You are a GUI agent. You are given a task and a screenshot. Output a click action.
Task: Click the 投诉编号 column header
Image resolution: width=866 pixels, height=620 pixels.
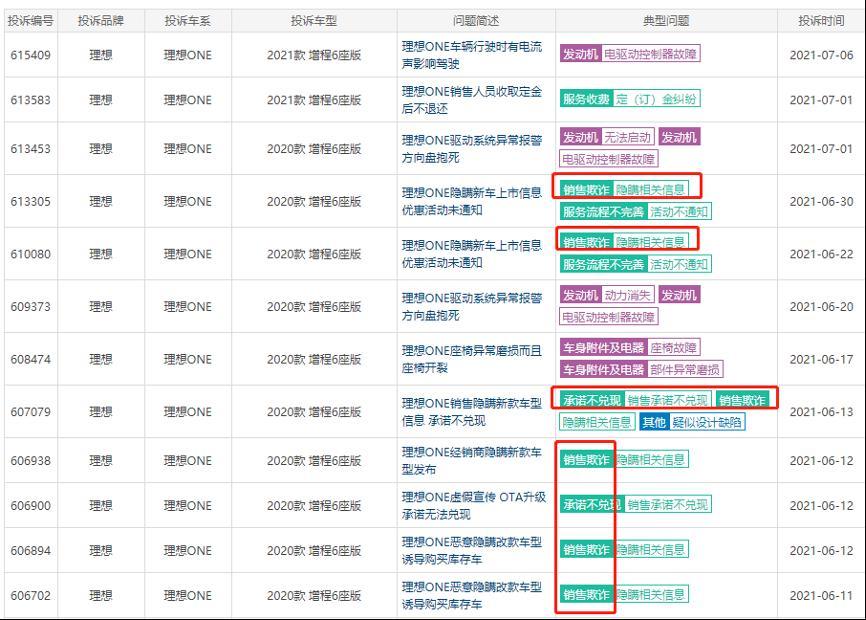pyautogui.click(x=30, y=21)
